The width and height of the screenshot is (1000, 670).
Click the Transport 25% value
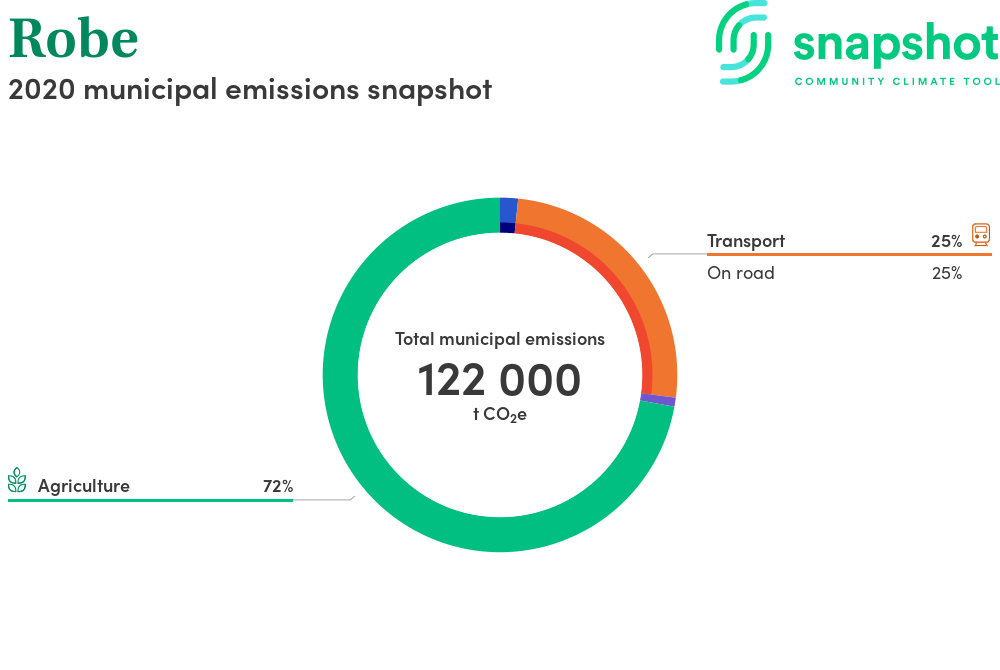(x=946, y=242)
